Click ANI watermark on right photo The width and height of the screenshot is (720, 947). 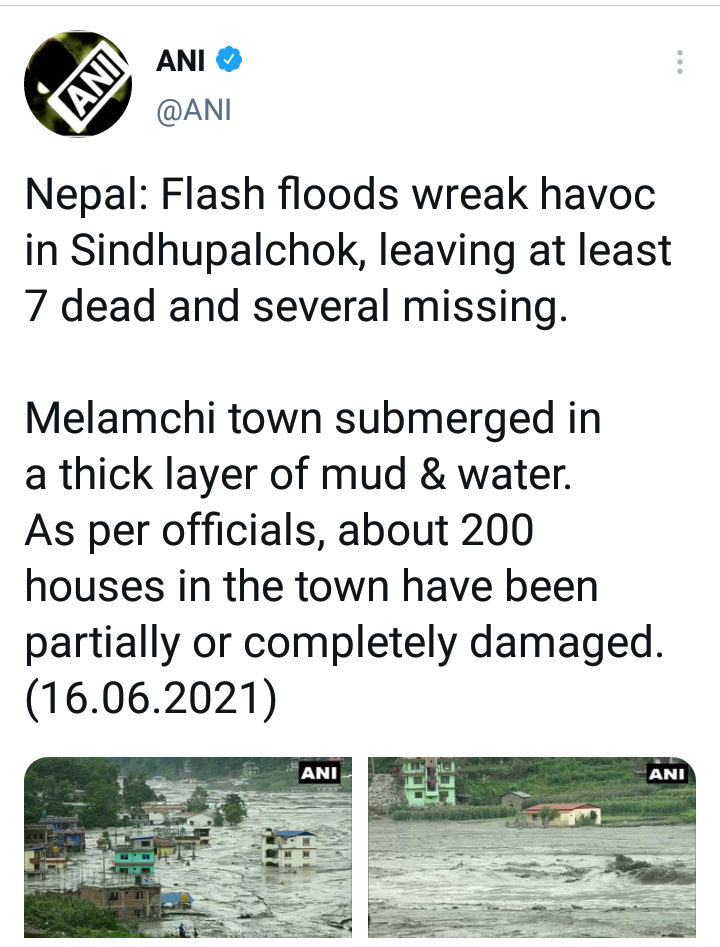[666, 773]
